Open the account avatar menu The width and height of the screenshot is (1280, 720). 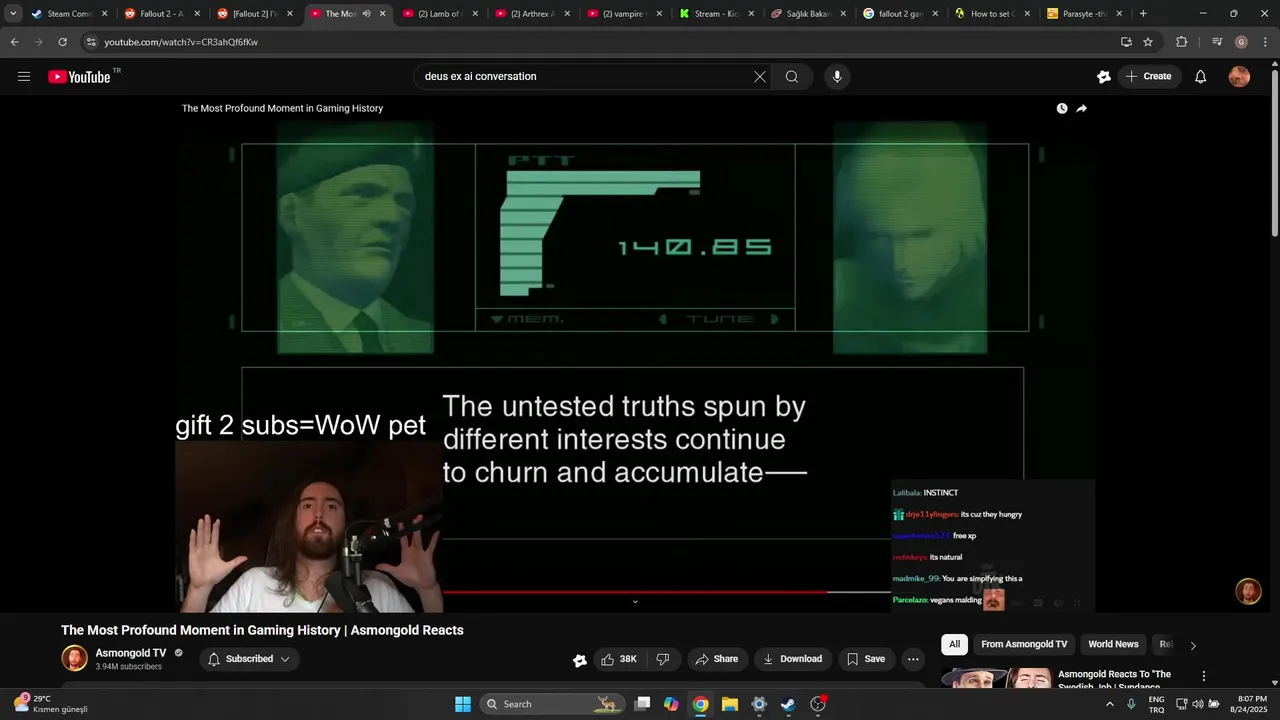(x=1239, y=77)
